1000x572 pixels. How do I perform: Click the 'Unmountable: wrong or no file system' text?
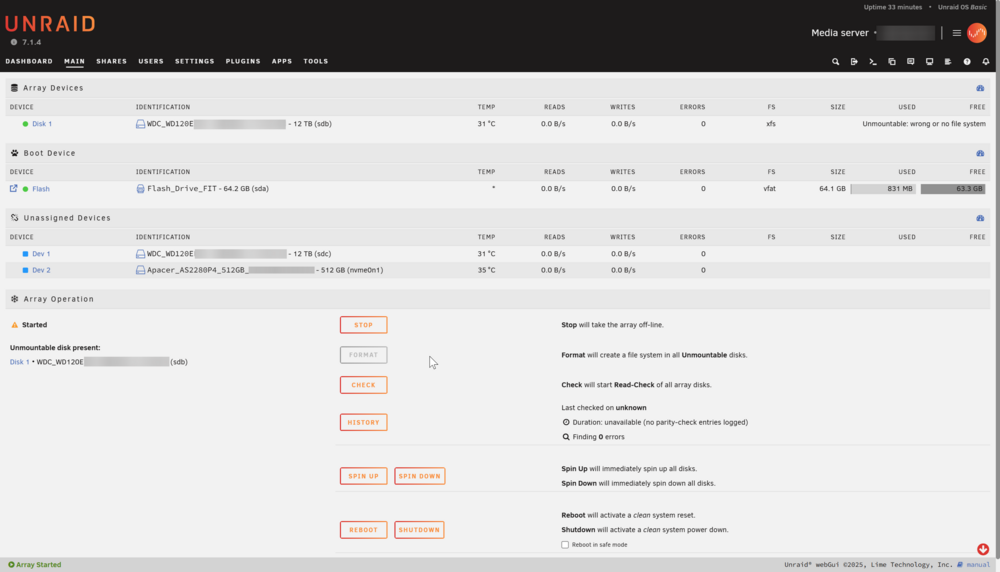pos(924,124)
